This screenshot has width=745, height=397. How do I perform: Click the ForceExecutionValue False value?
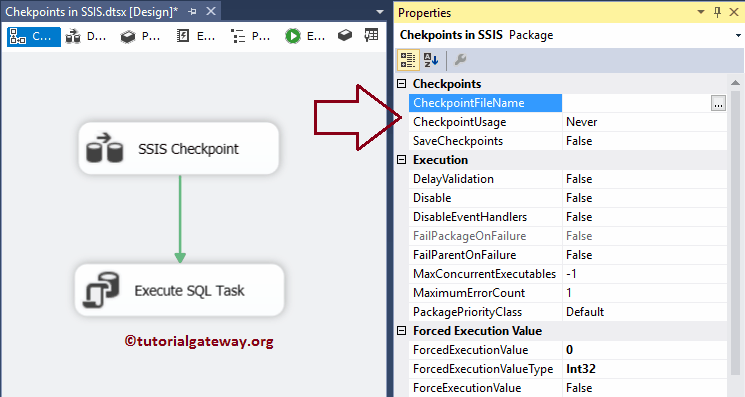coord(579,388)
